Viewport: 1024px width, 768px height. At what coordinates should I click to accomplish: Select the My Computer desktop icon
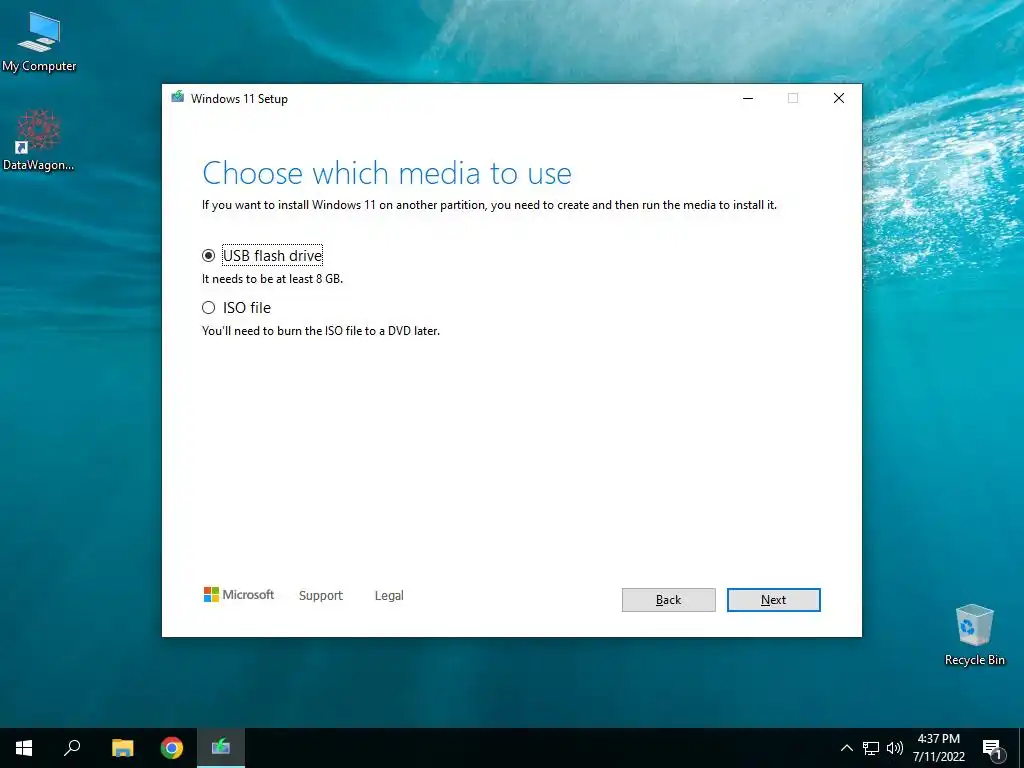(39, 42)
